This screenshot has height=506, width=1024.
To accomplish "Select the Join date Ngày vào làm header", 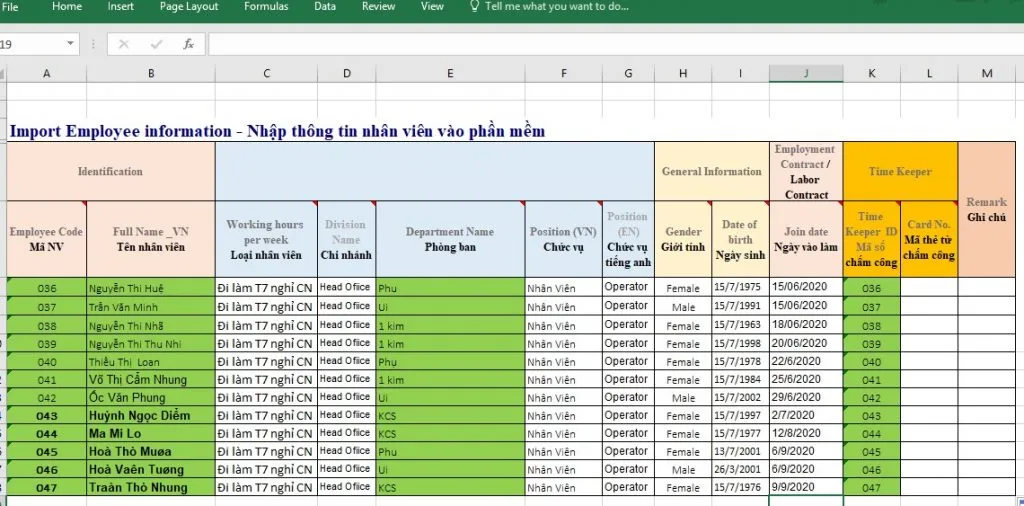I will [x=806, y=239].
